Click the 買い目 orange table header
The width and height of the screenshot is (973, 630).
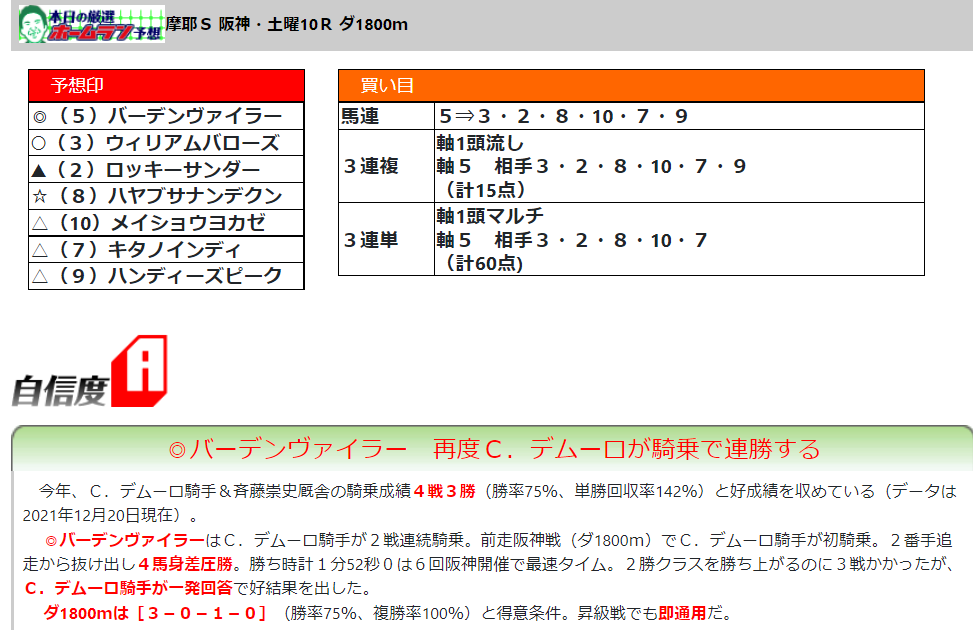pos(631,86)
